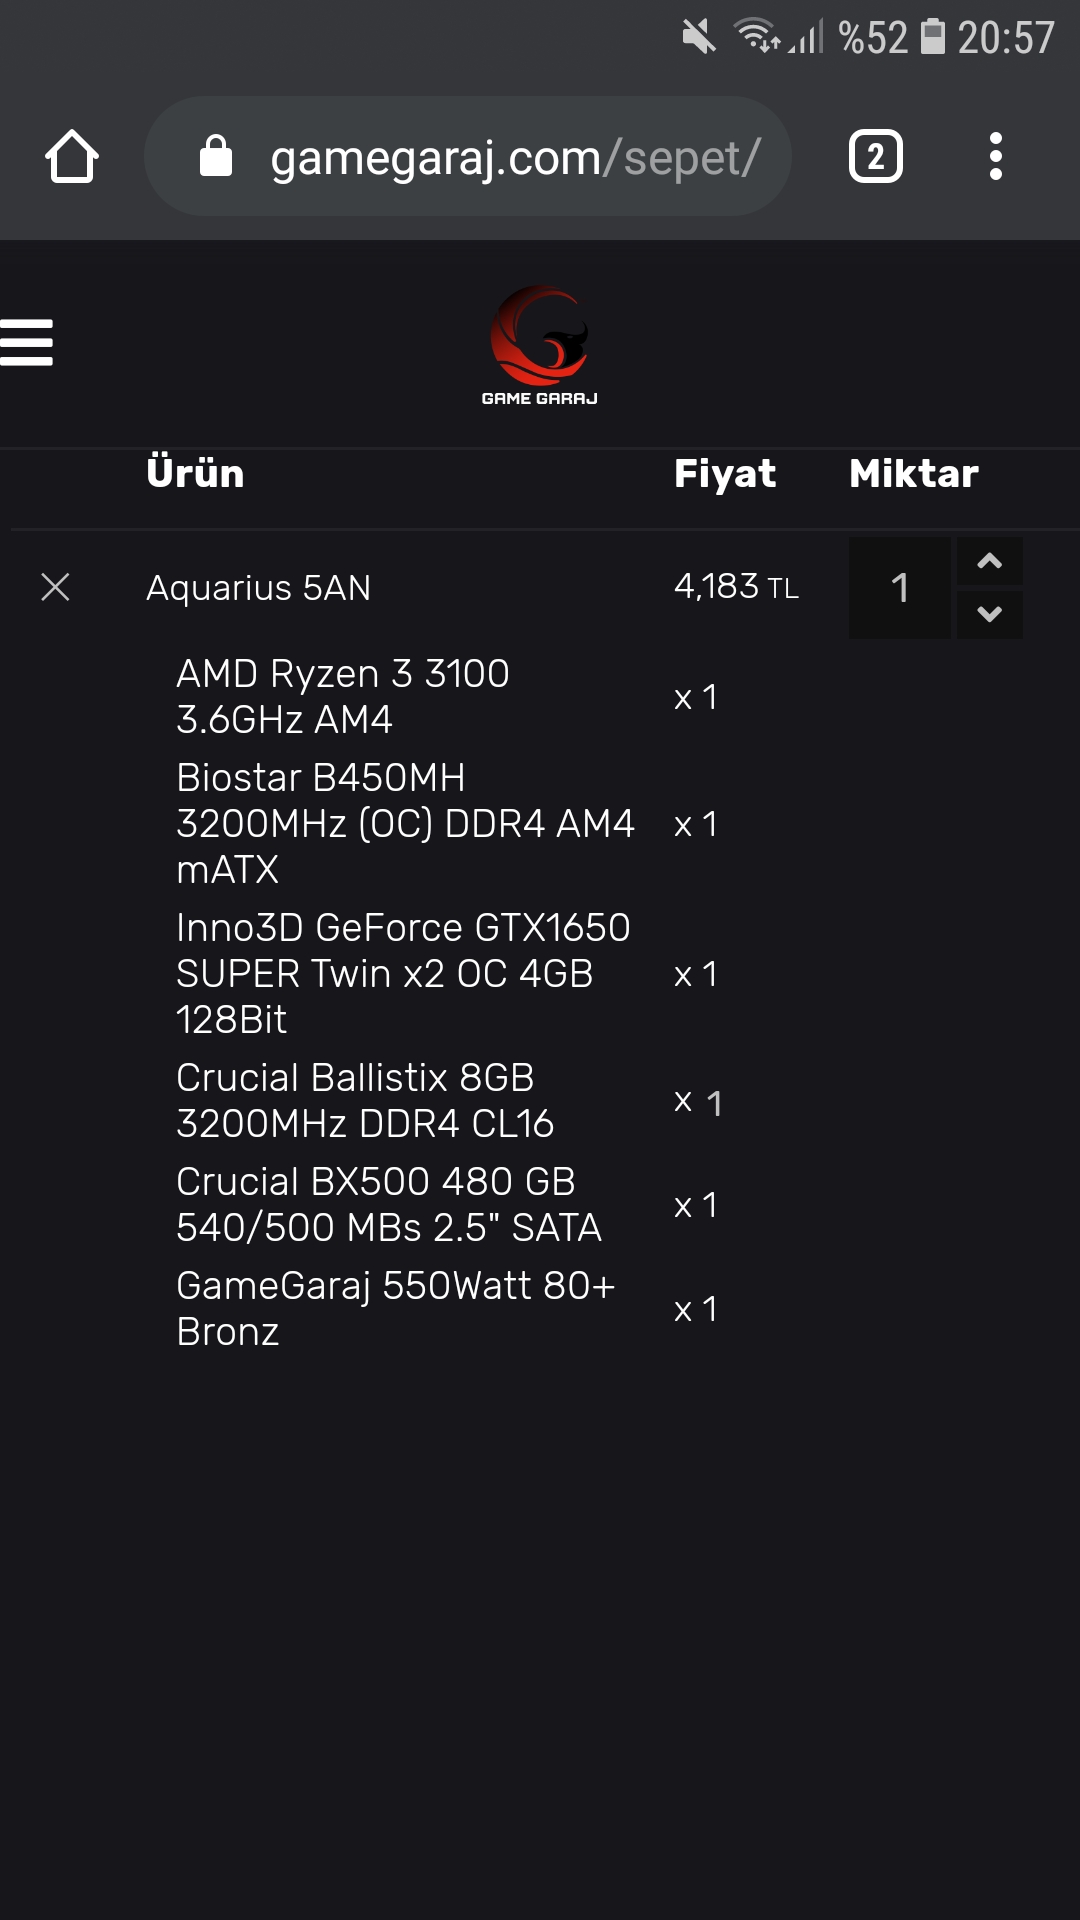Image resolution: width=1080 pixels, height=1920 pixels.
Task: Remove Aquarius 5AN from cart
Action: [55, 587]
